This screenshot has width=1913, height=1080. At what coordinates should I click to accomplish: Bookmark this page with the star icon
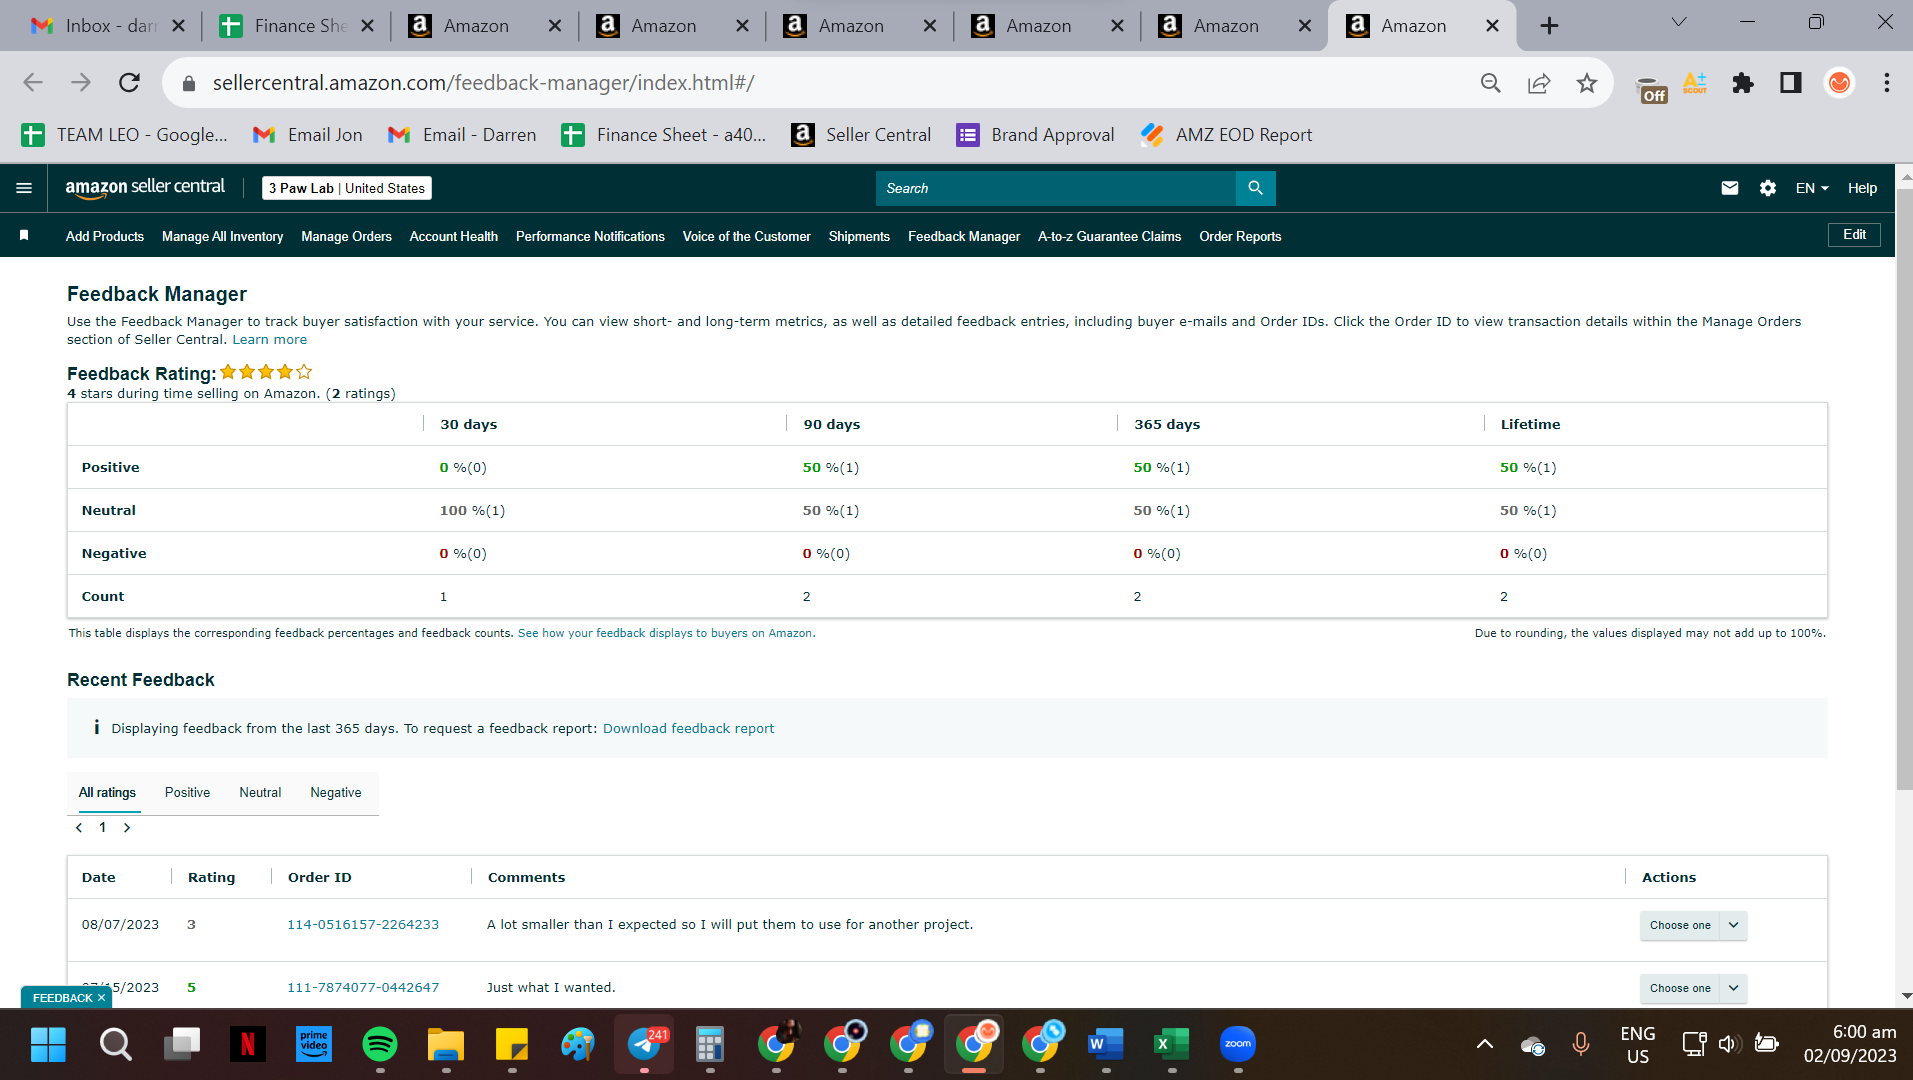(1587, 83)
